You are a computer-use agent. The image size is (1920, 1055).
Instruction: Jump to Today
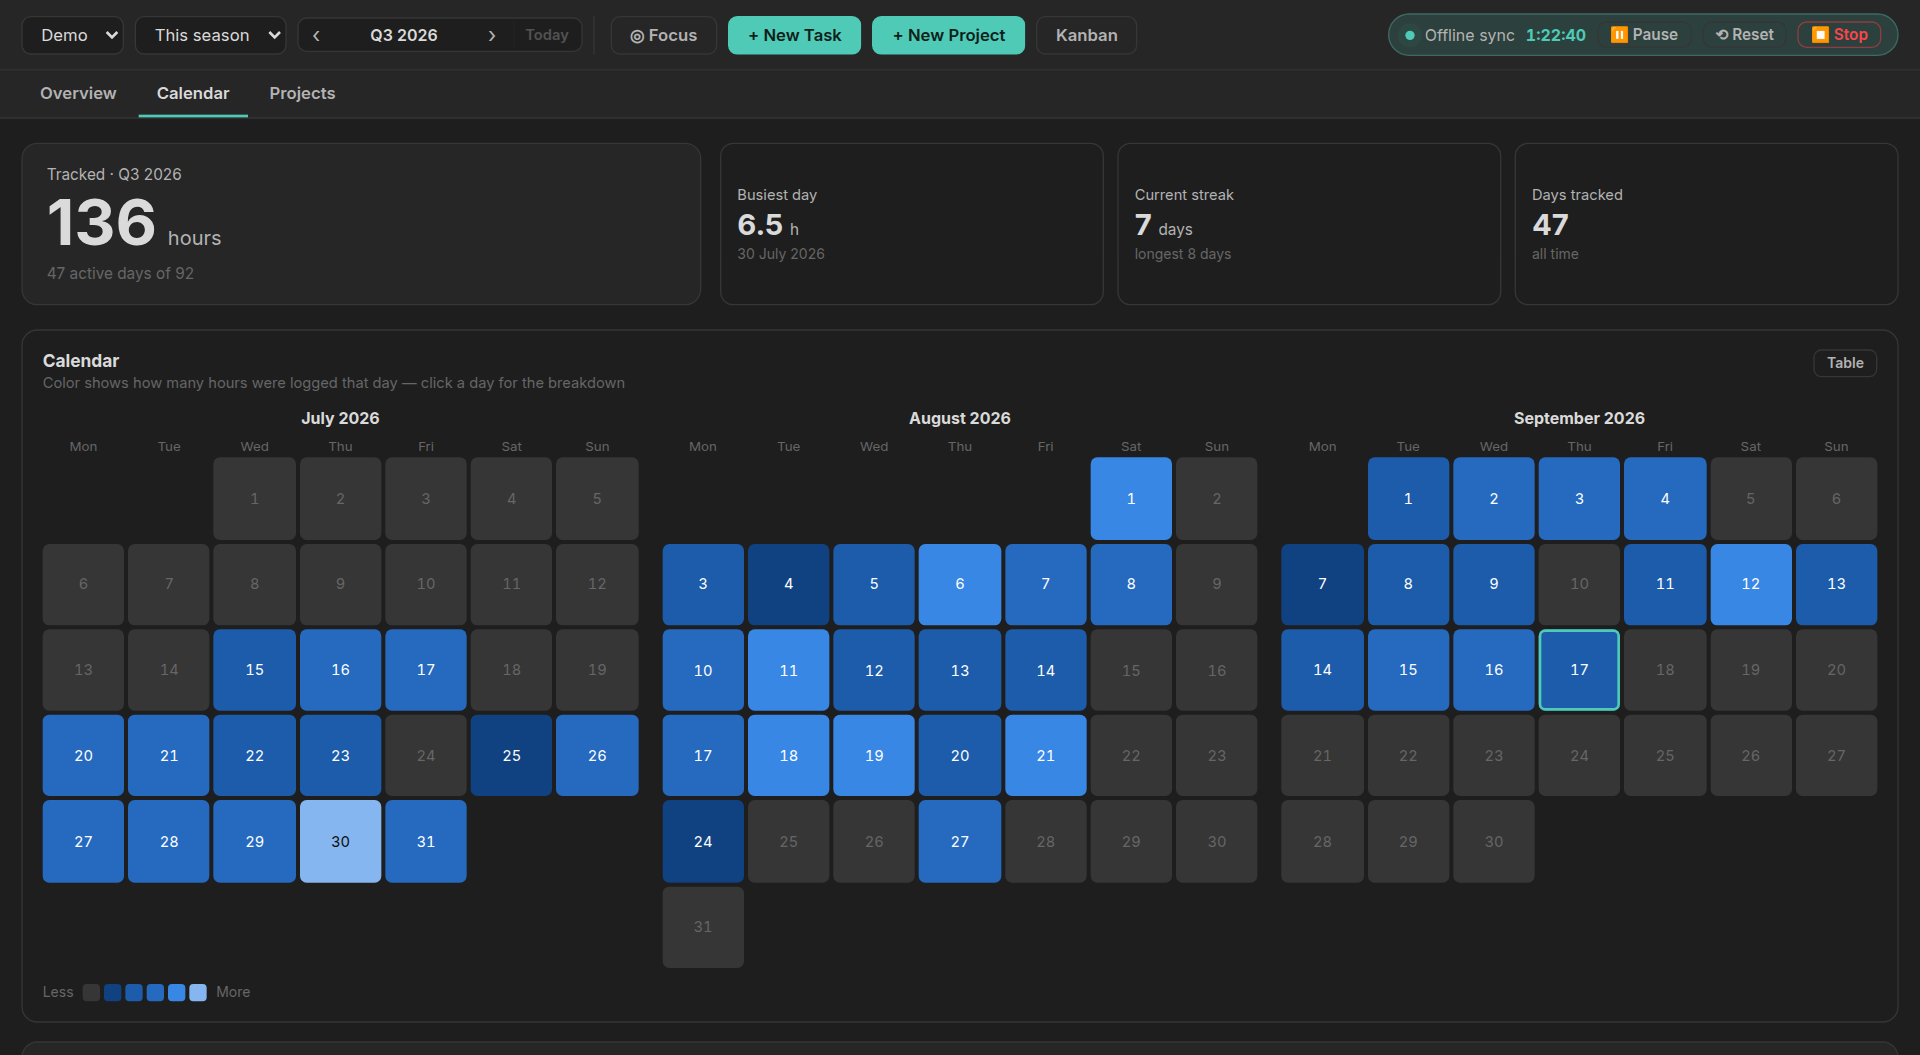(x=547, y=35)
